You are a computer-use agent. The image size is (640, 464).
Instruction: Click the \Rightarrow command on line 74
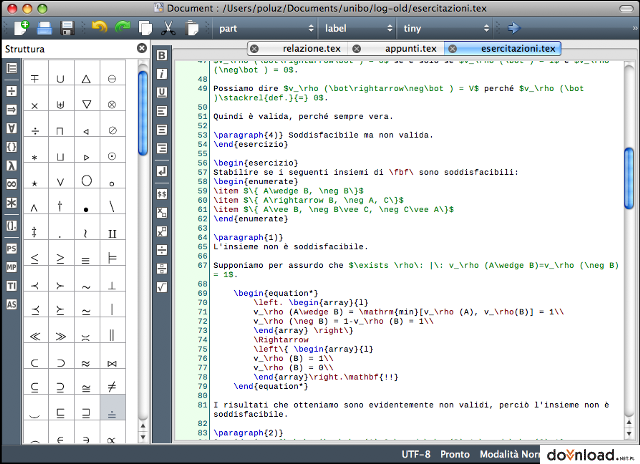281,340
